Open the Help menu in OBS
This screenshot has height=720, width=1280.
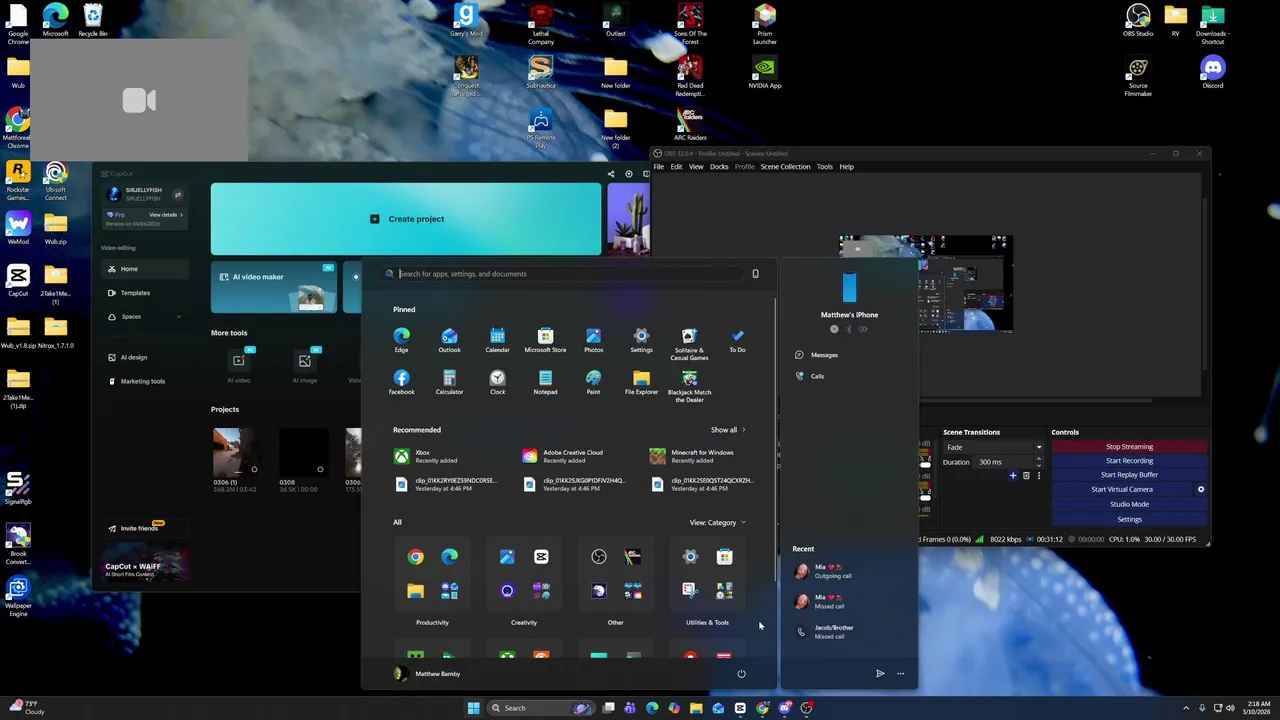coord(846,167)
